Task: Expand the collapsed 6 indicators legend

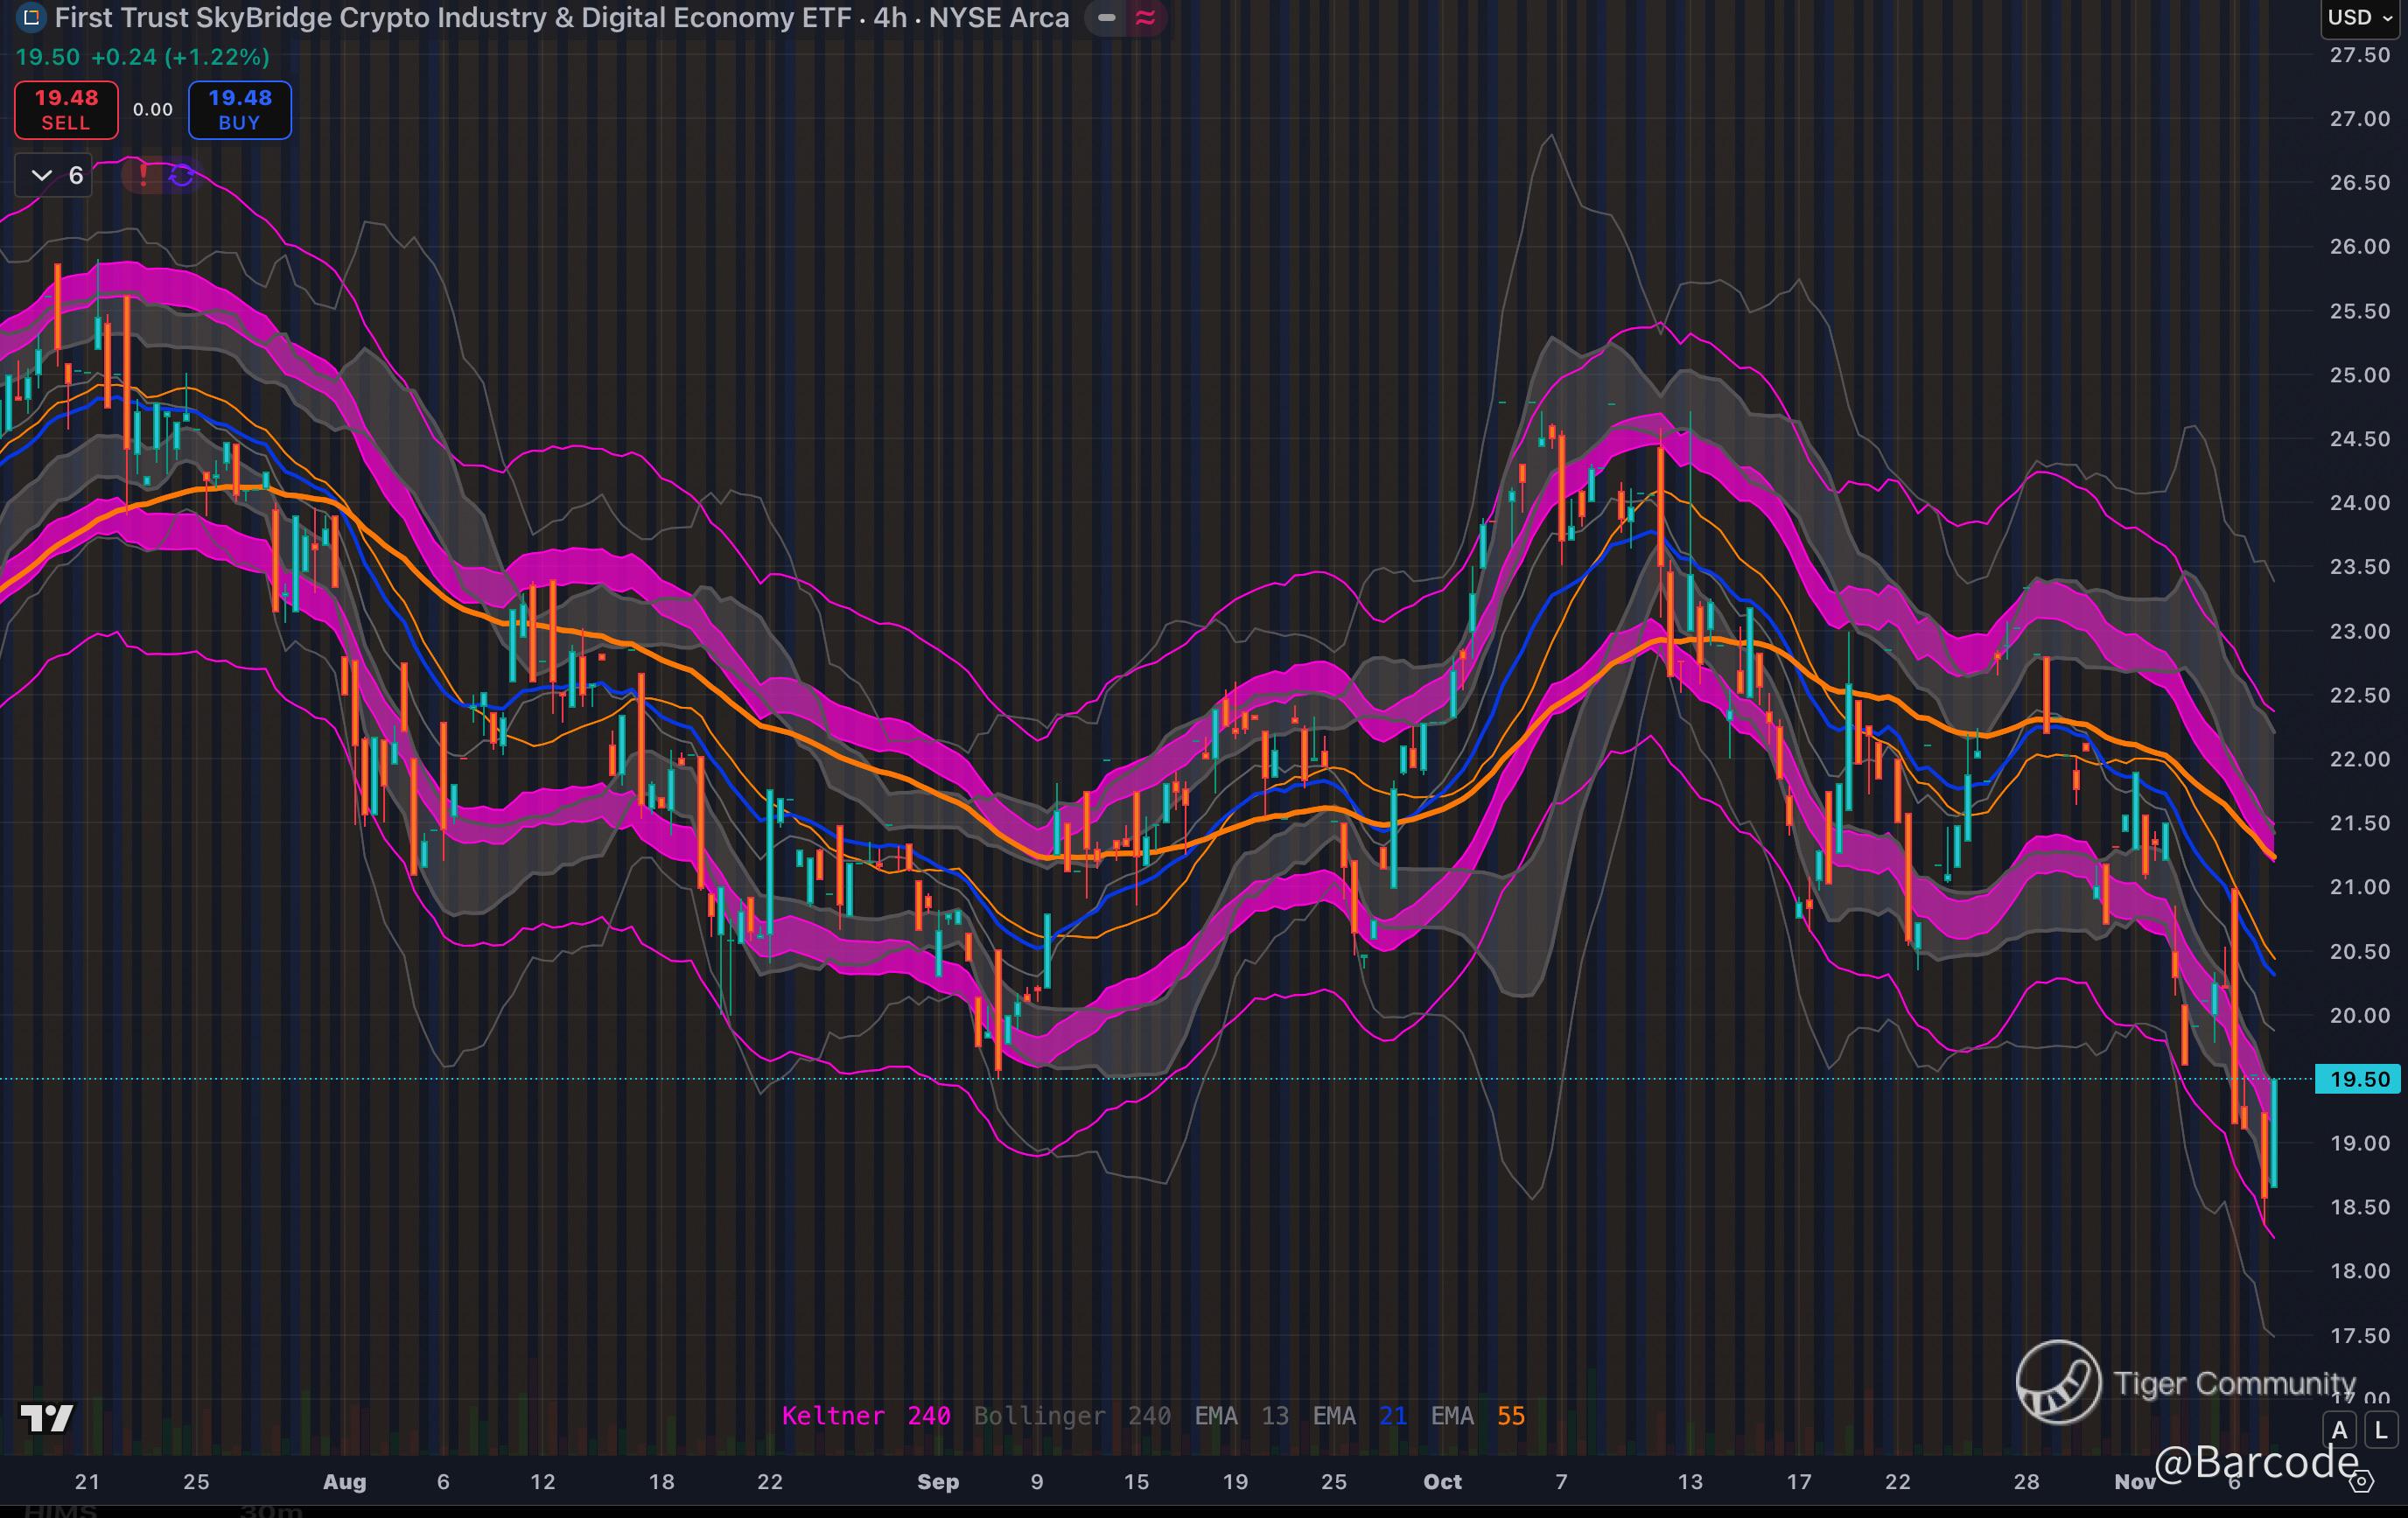Action: (x=55, y=176)
